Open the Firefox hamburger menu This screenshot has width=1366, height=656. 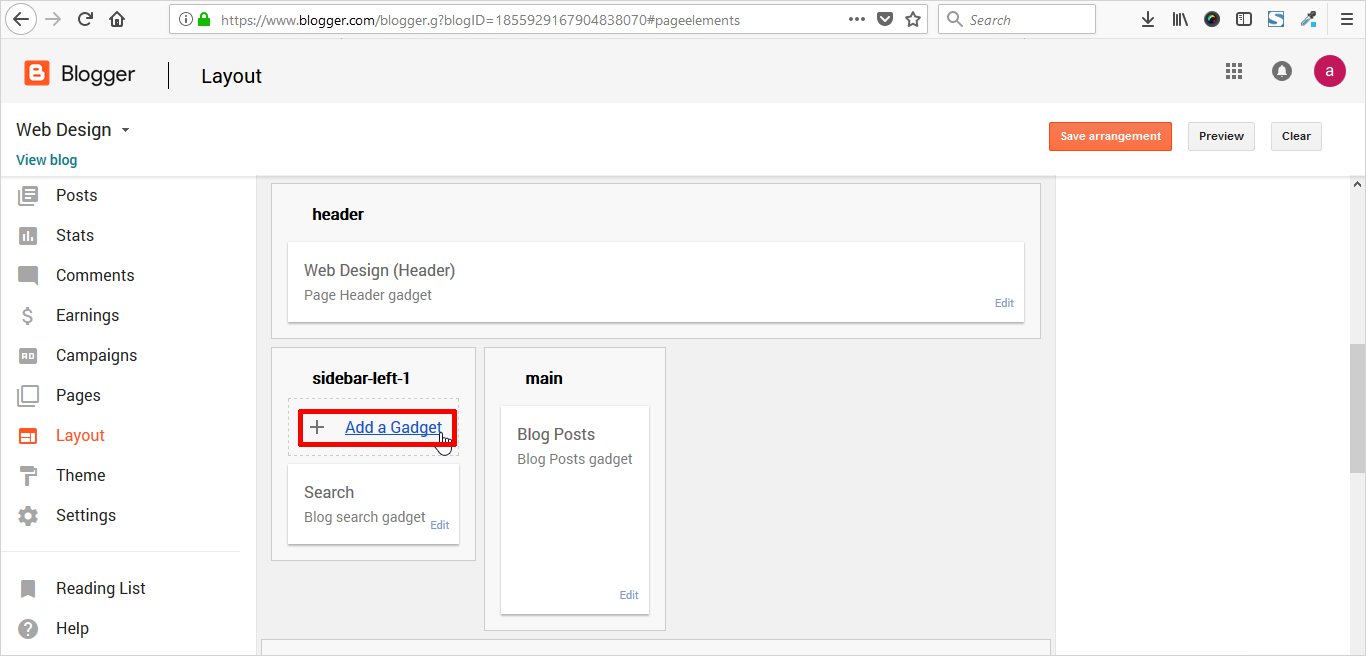(x=1346, y=19)
